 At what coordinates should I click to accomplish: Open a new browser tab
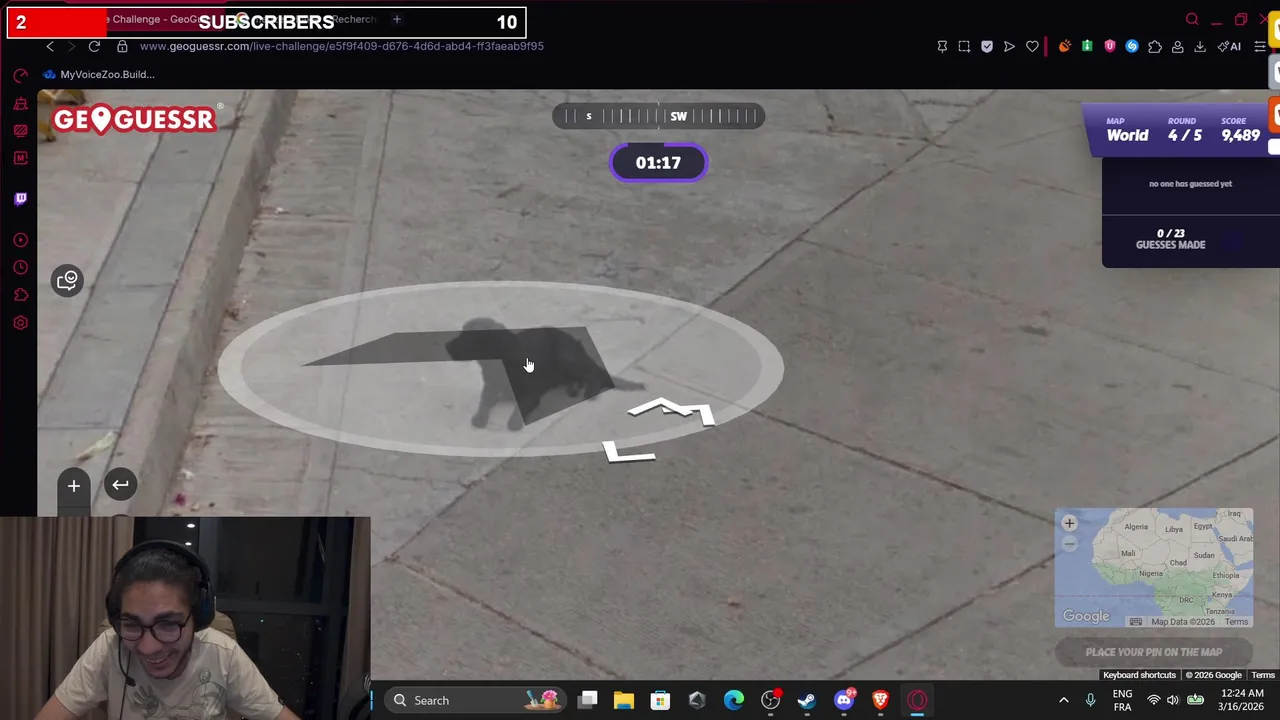pos(397,19)
